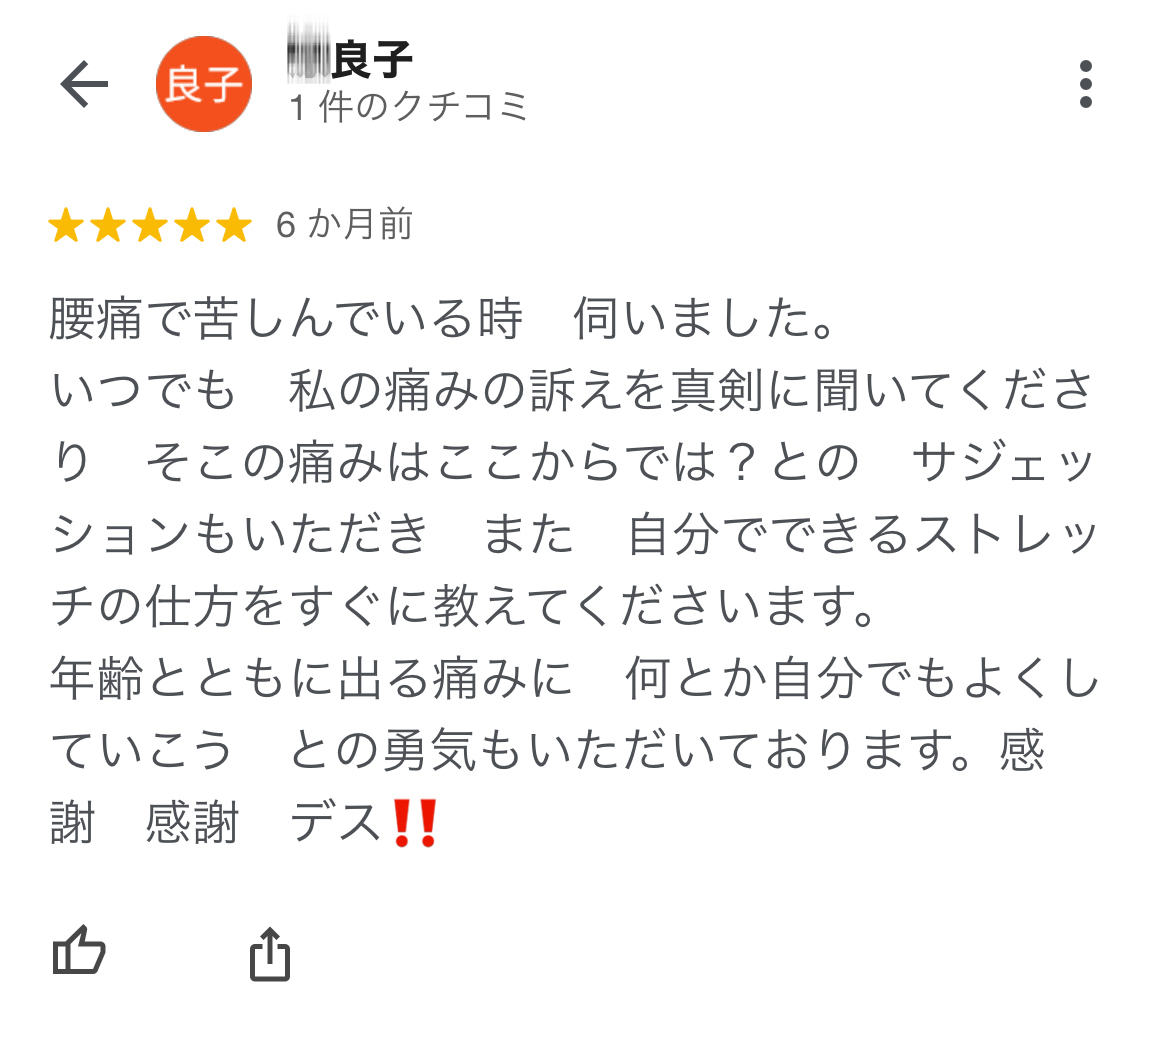1170x1062 pixels.
Task: View the reviewer's 1 件のクチコミ
Action: [x=408, y=106]
